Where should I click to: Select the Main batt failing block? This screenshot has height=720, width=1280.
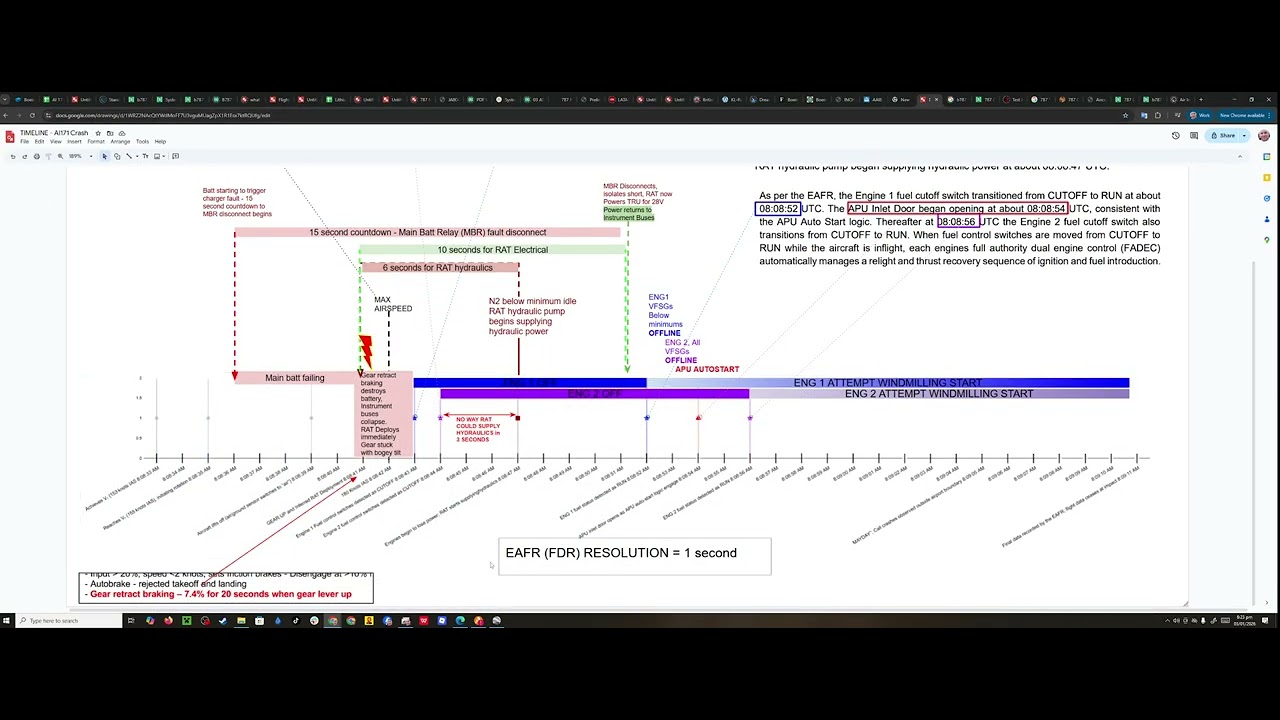(x=295, y=378)
